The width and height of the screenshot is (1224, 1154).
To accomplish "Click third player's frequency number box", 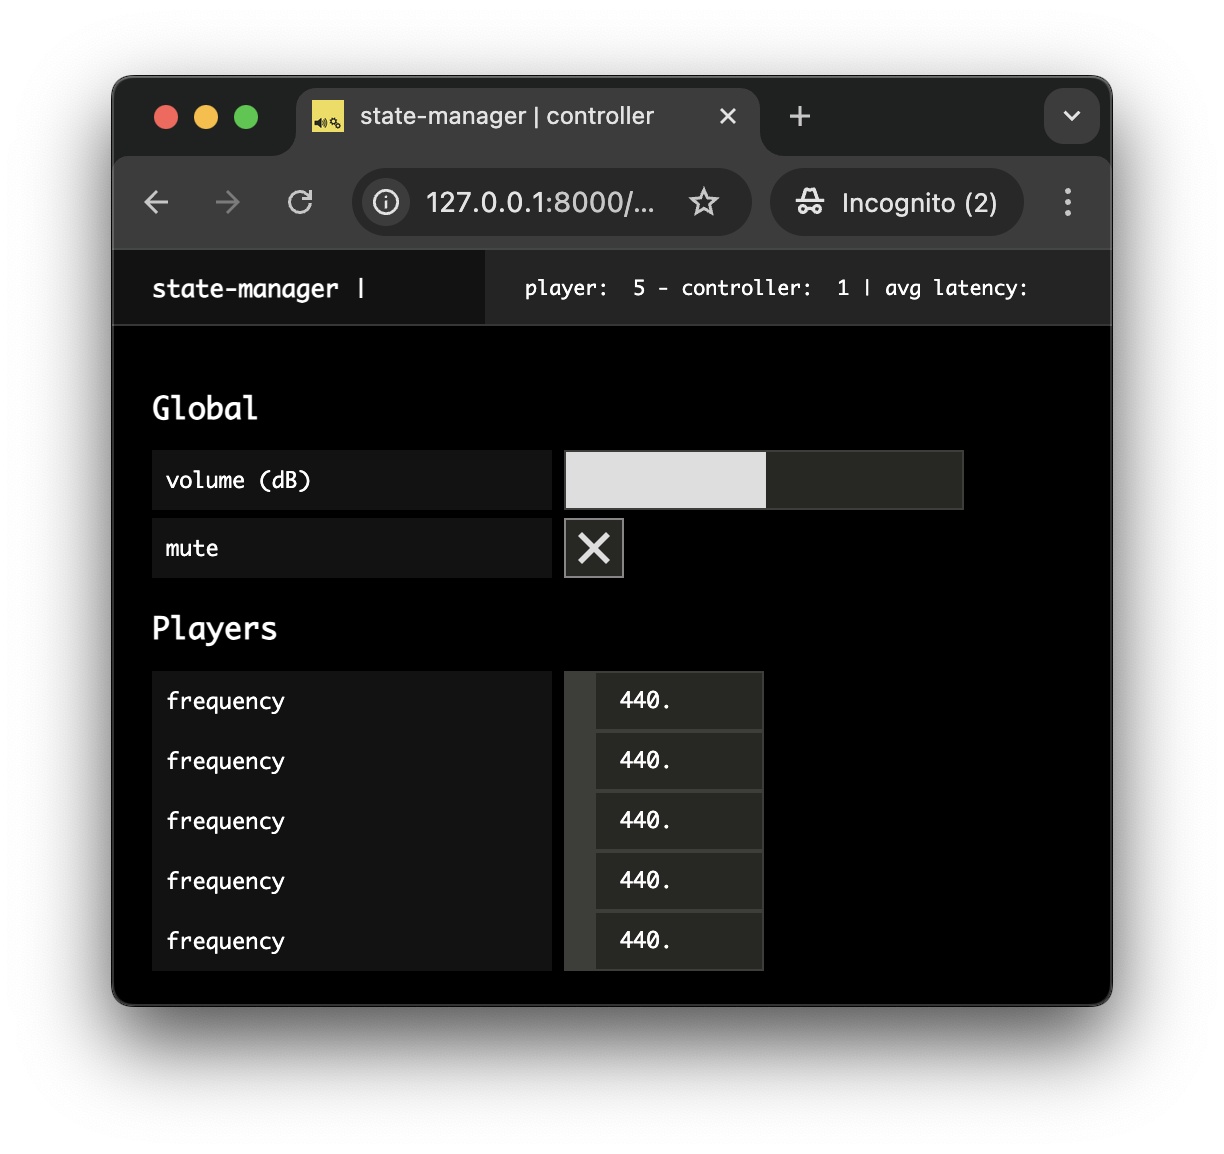I will click(678, 821).
